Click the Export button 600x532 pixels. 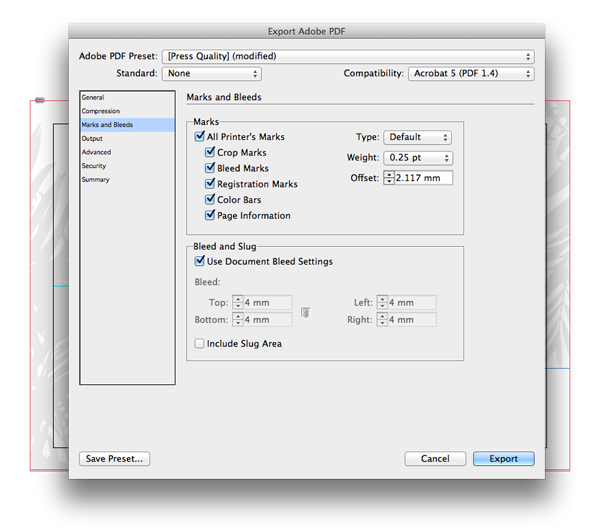click(x=504, y=459)
